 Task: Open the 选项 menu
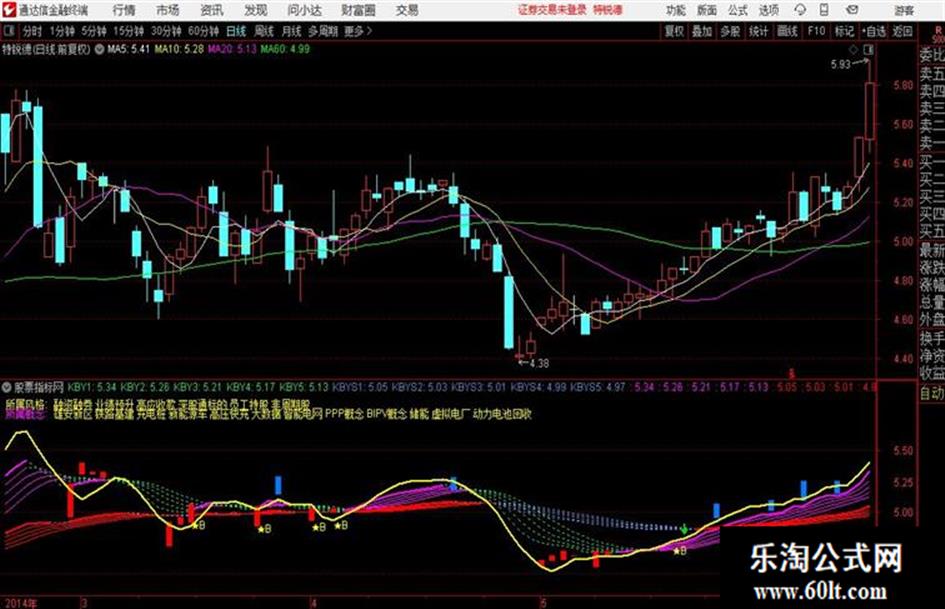pyautogui.click(x=768, y=10)
